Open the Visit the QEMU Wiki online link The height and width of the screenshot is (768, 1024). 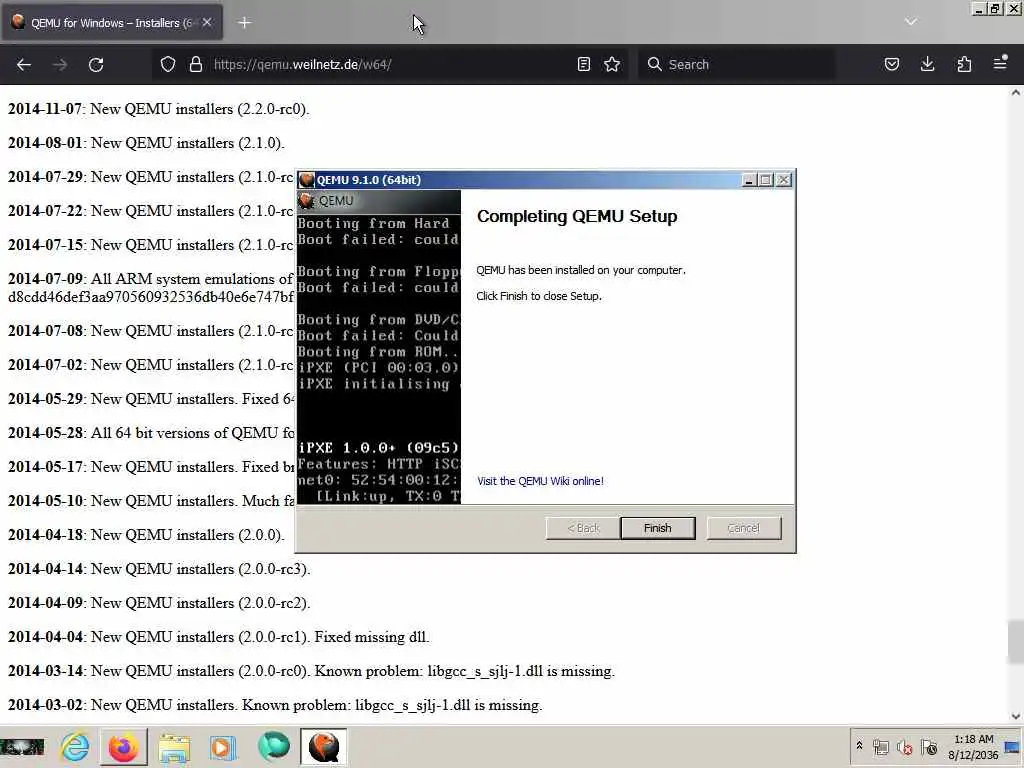[540, 481]
